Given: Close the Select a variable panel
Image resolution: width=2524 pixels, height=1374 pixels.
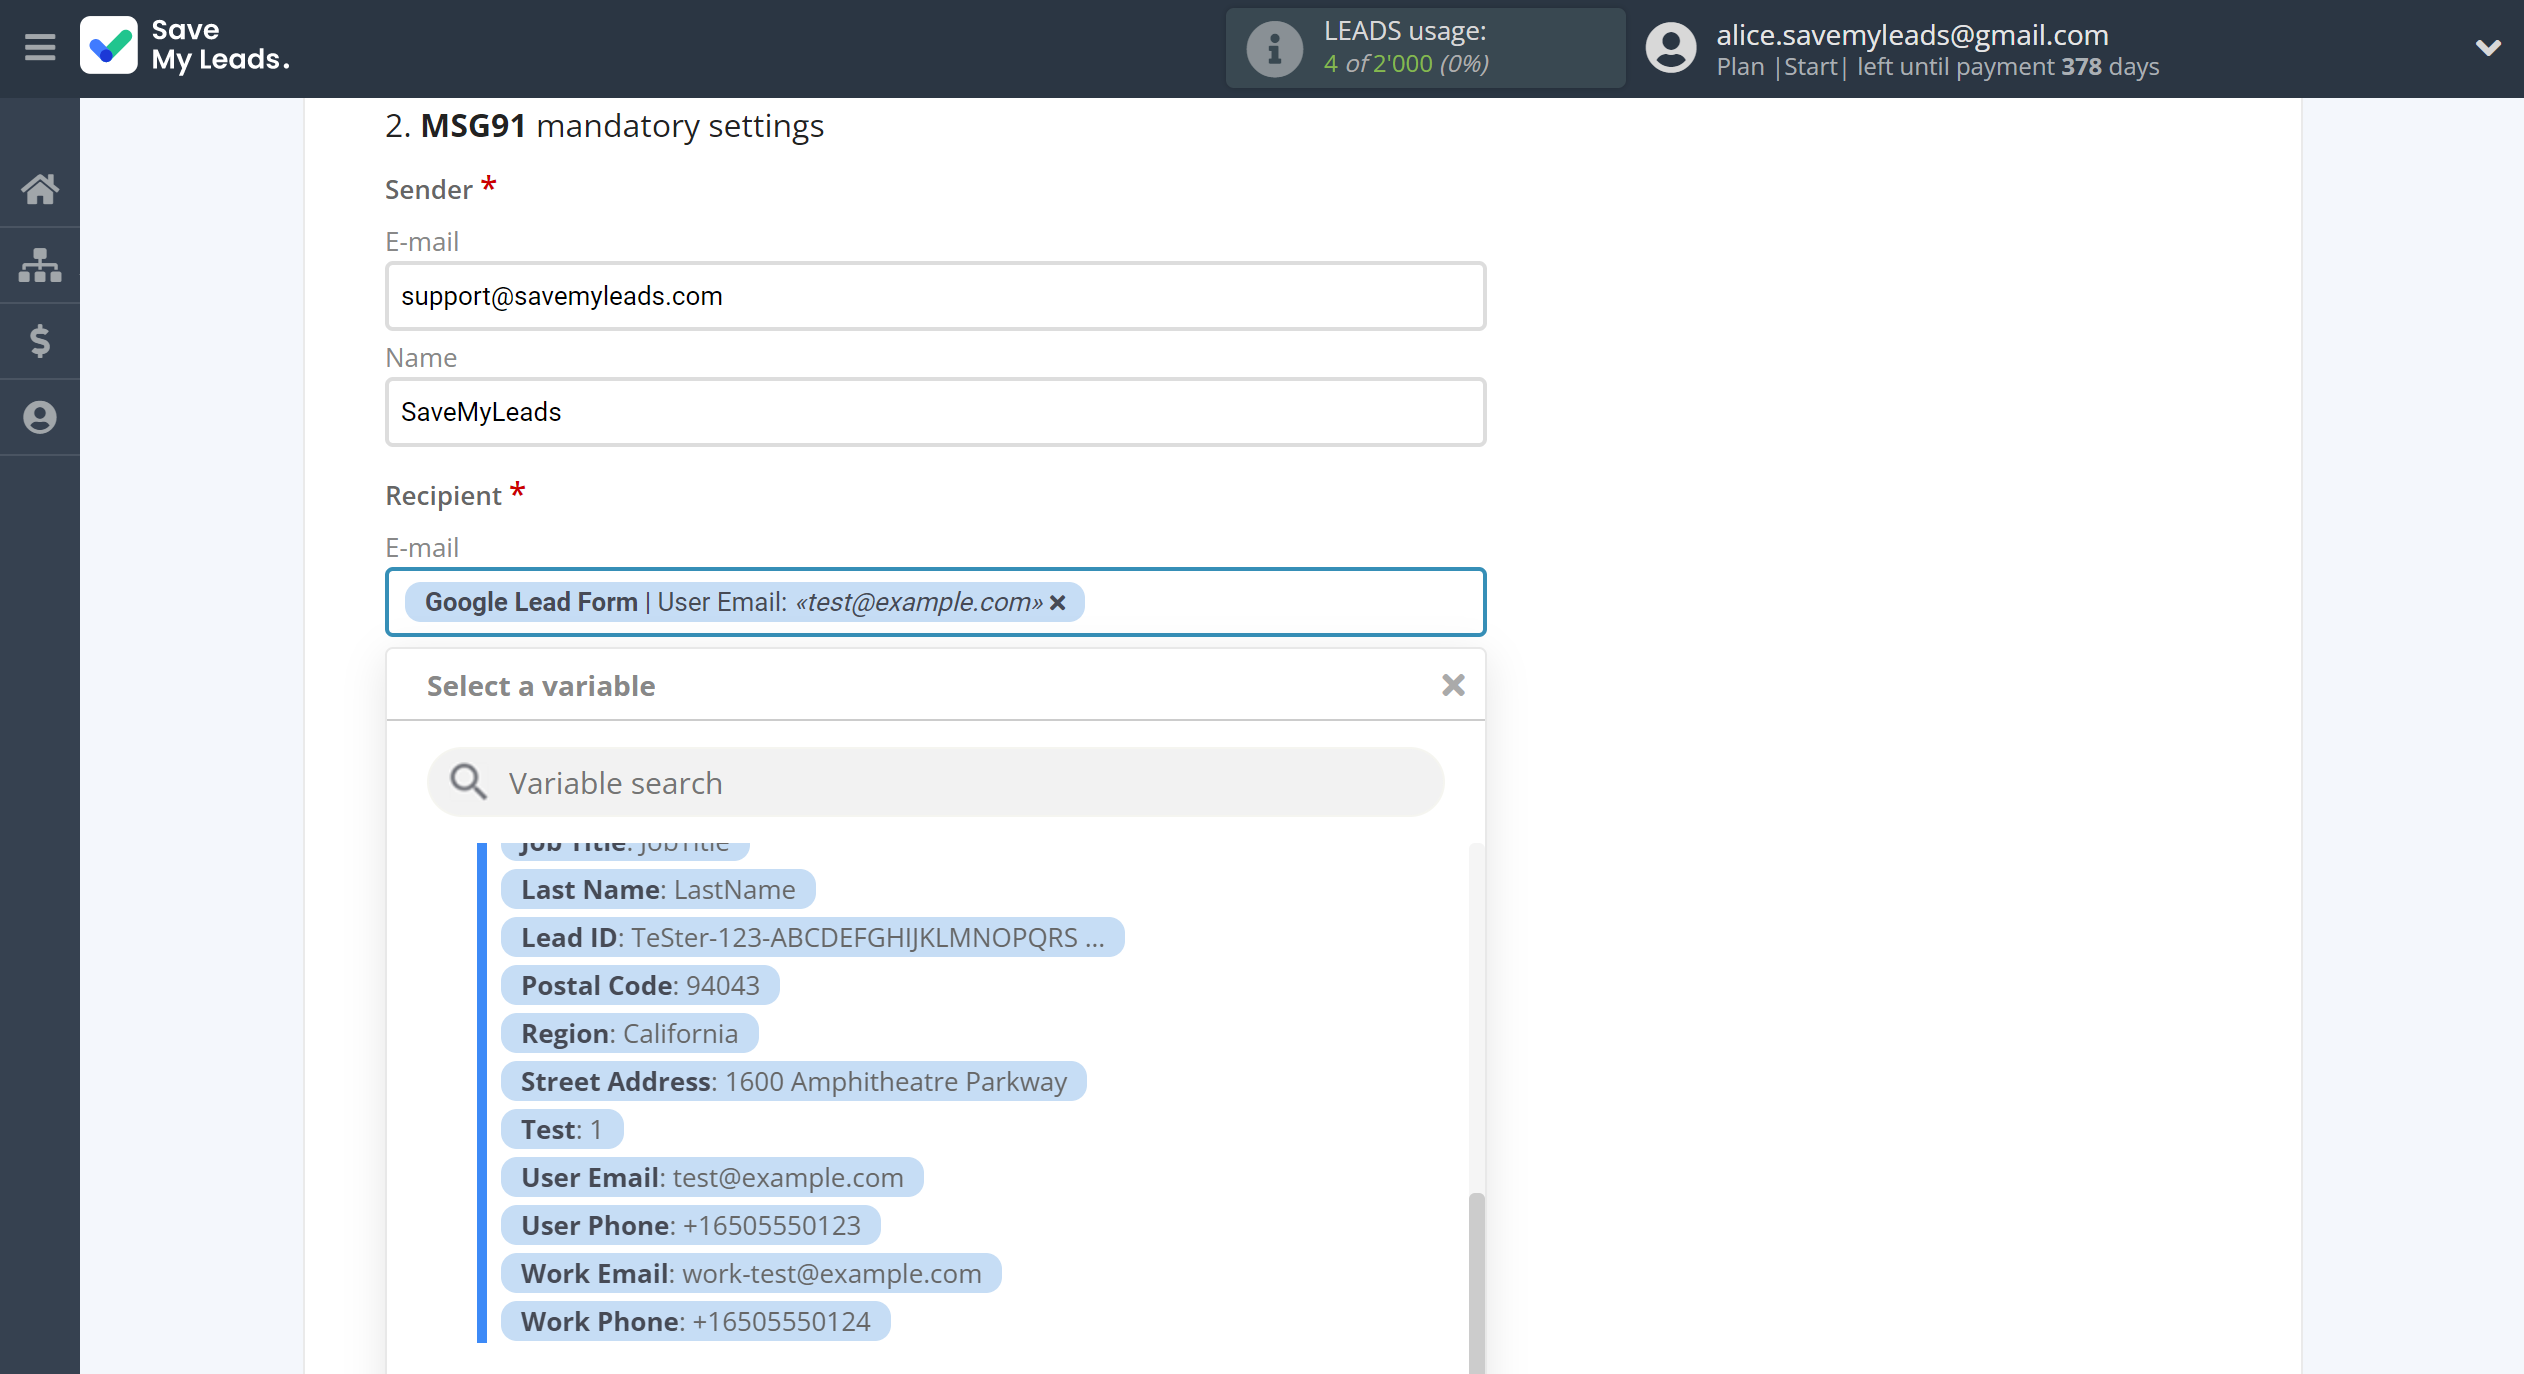Looking at the screenshot, I should coord(1453,685).
